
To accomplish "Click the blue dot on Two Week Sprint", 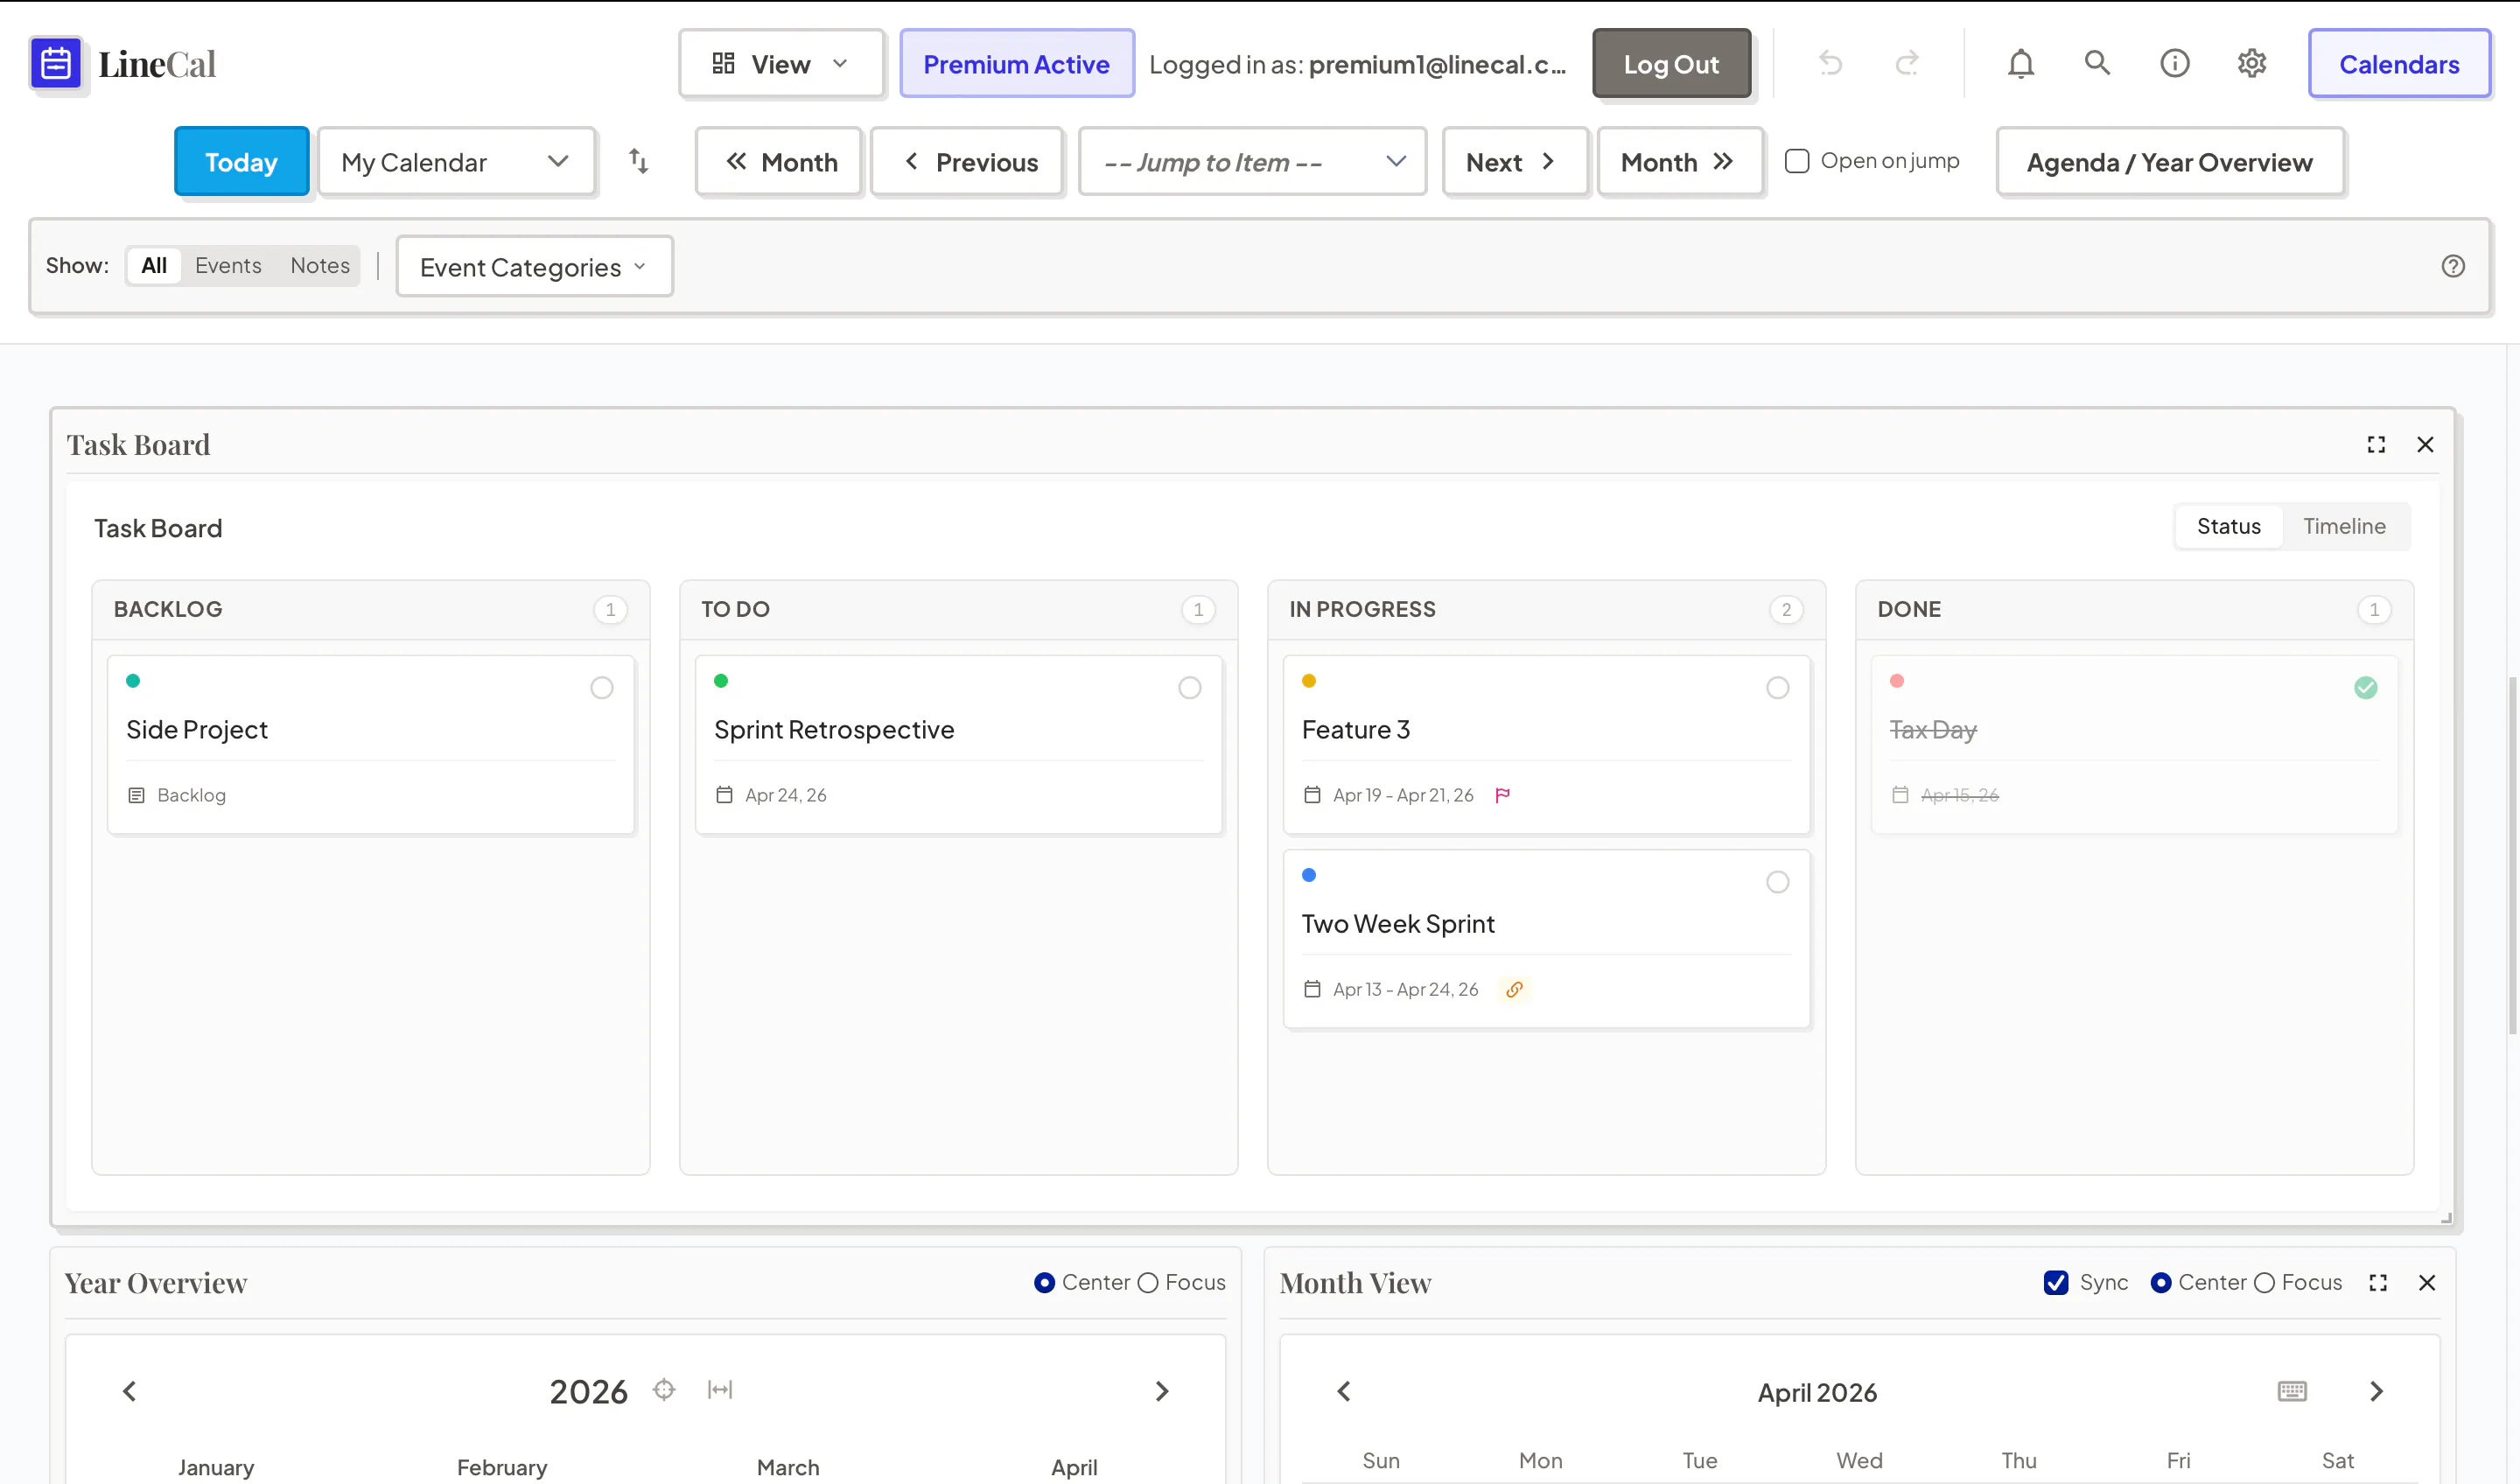I will tap(1309, 875).
